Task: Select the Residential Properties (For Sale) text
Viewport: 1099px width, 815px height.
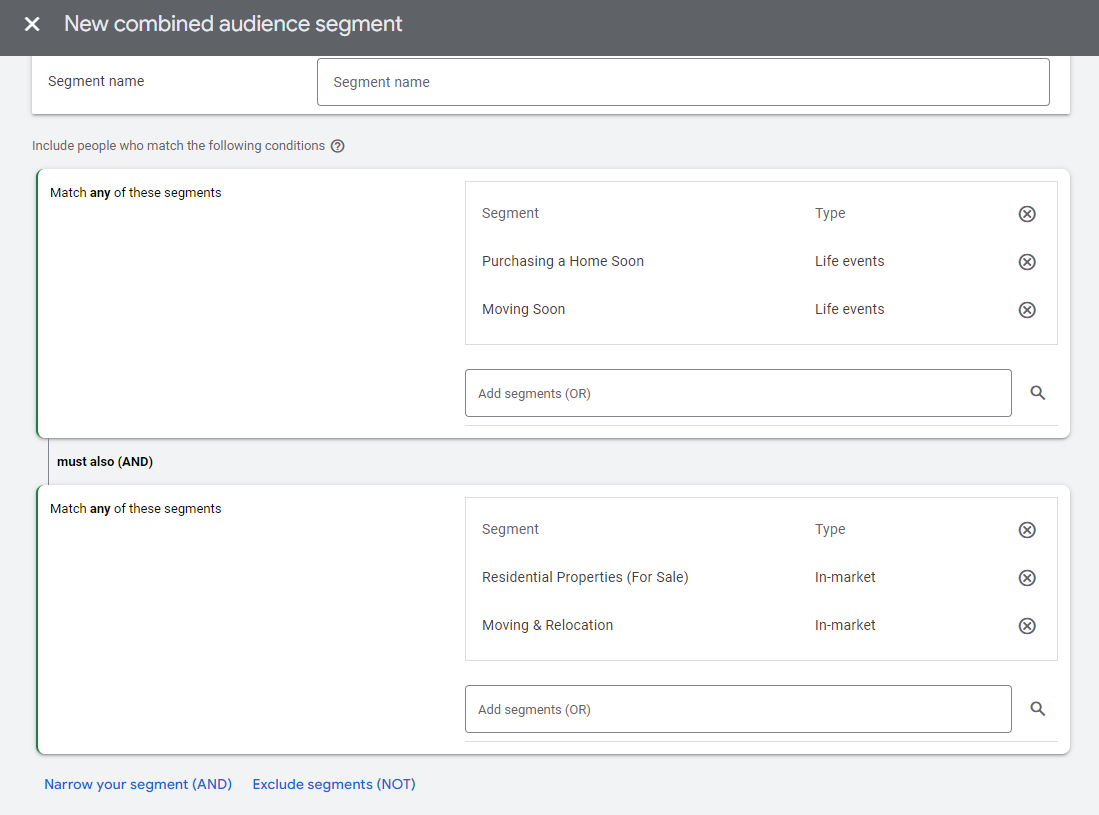Action: click(x=585, y=577)
